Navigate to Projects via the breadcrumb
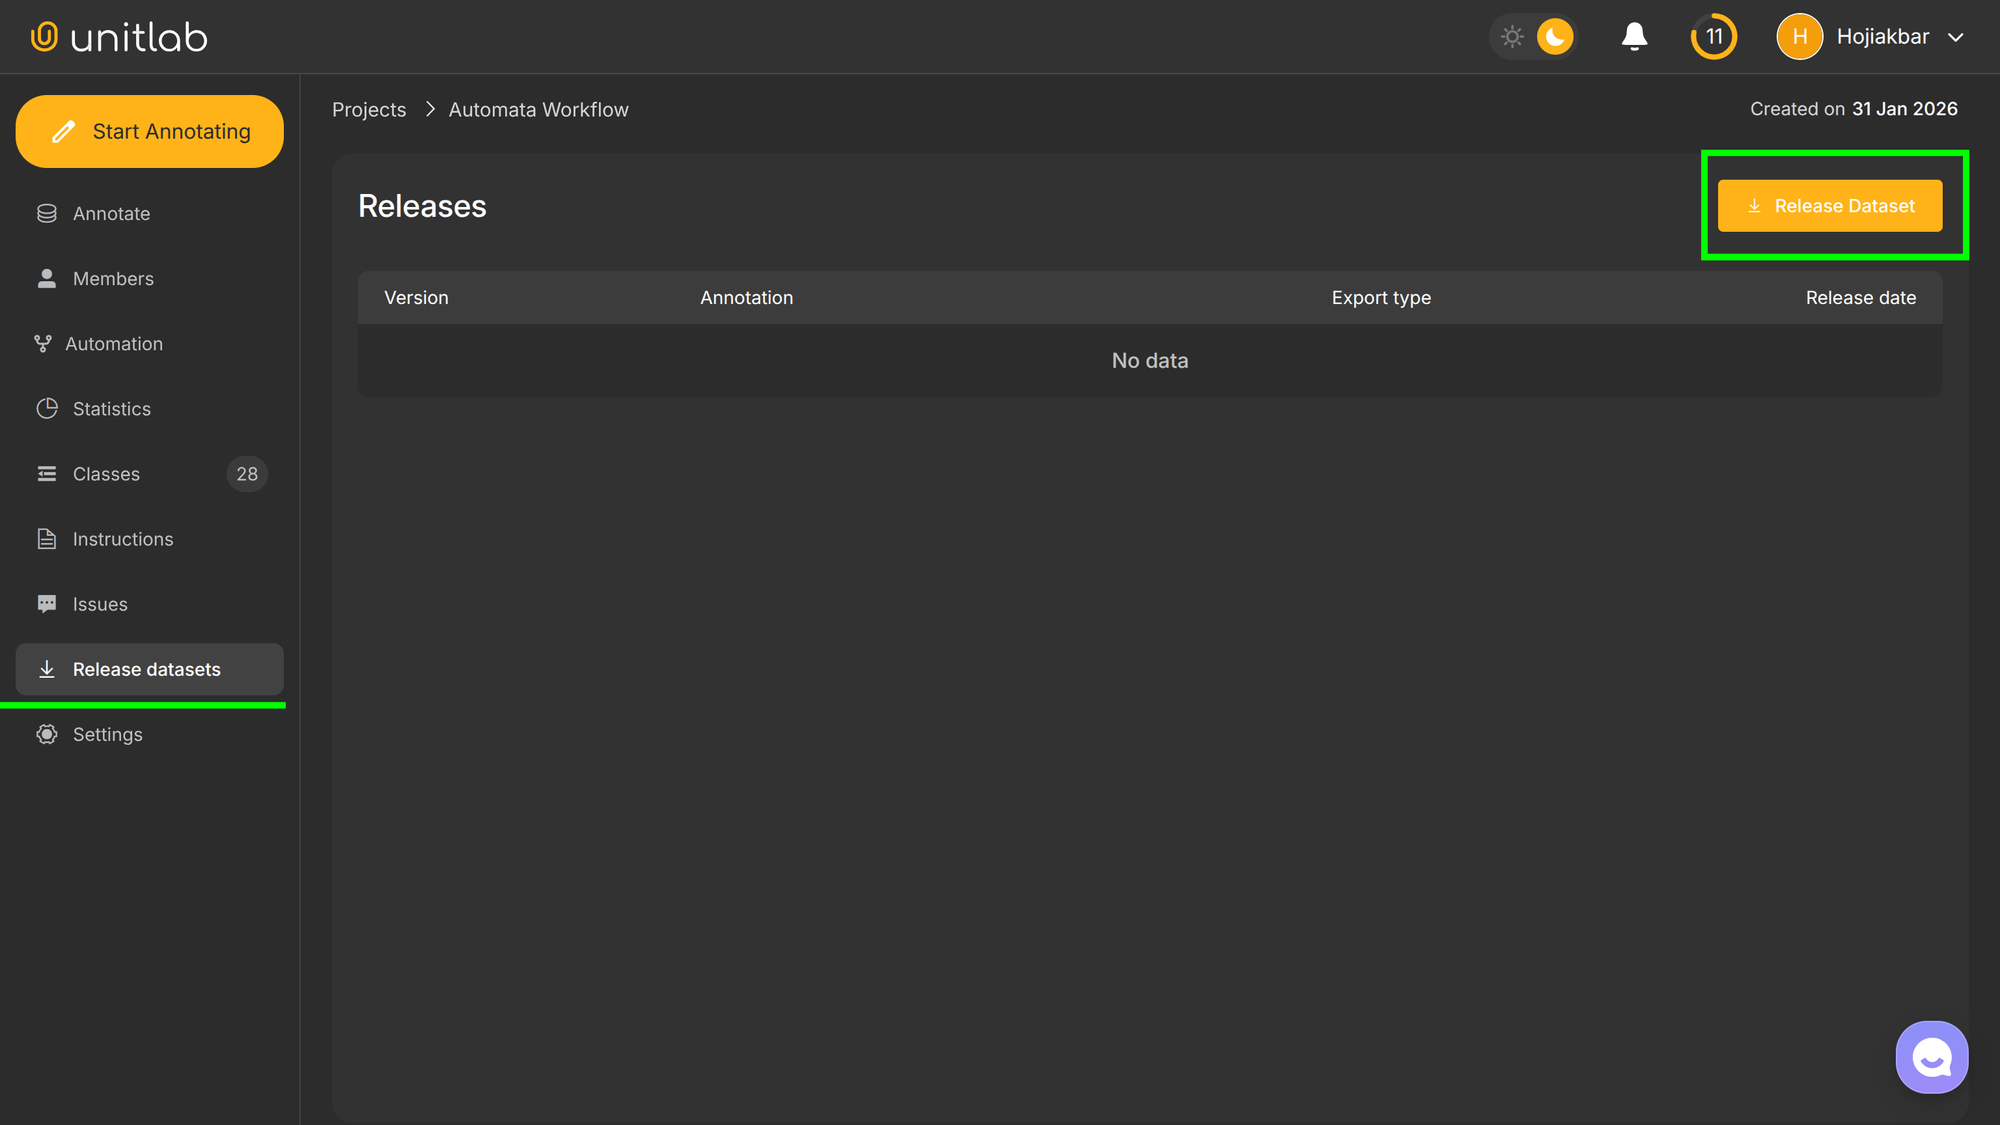2000x1125 pixels. (x=369, y=109)
